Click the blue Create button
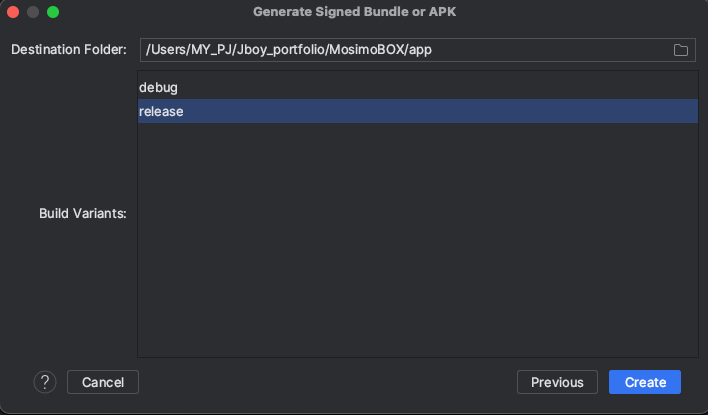This screenshot has width=708, height=415. pos(645,382)
